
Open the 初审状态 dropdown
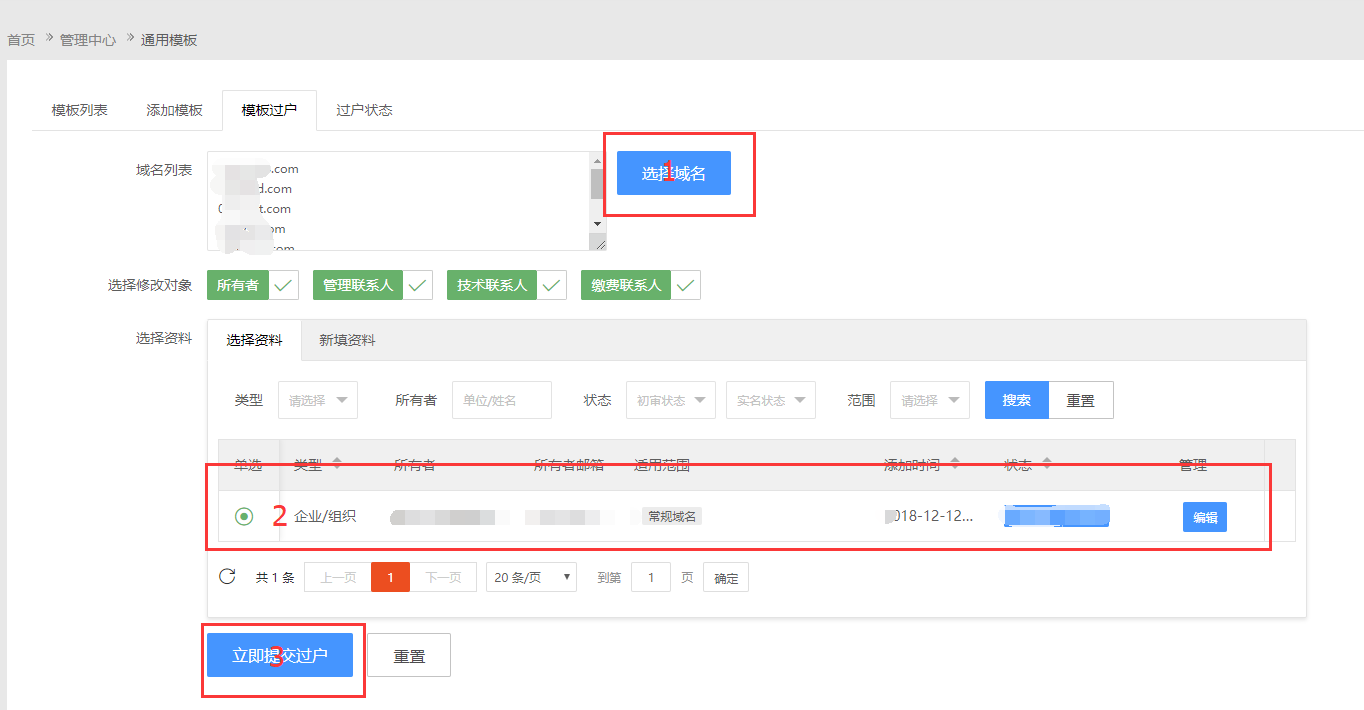click(x=670, y=399)
